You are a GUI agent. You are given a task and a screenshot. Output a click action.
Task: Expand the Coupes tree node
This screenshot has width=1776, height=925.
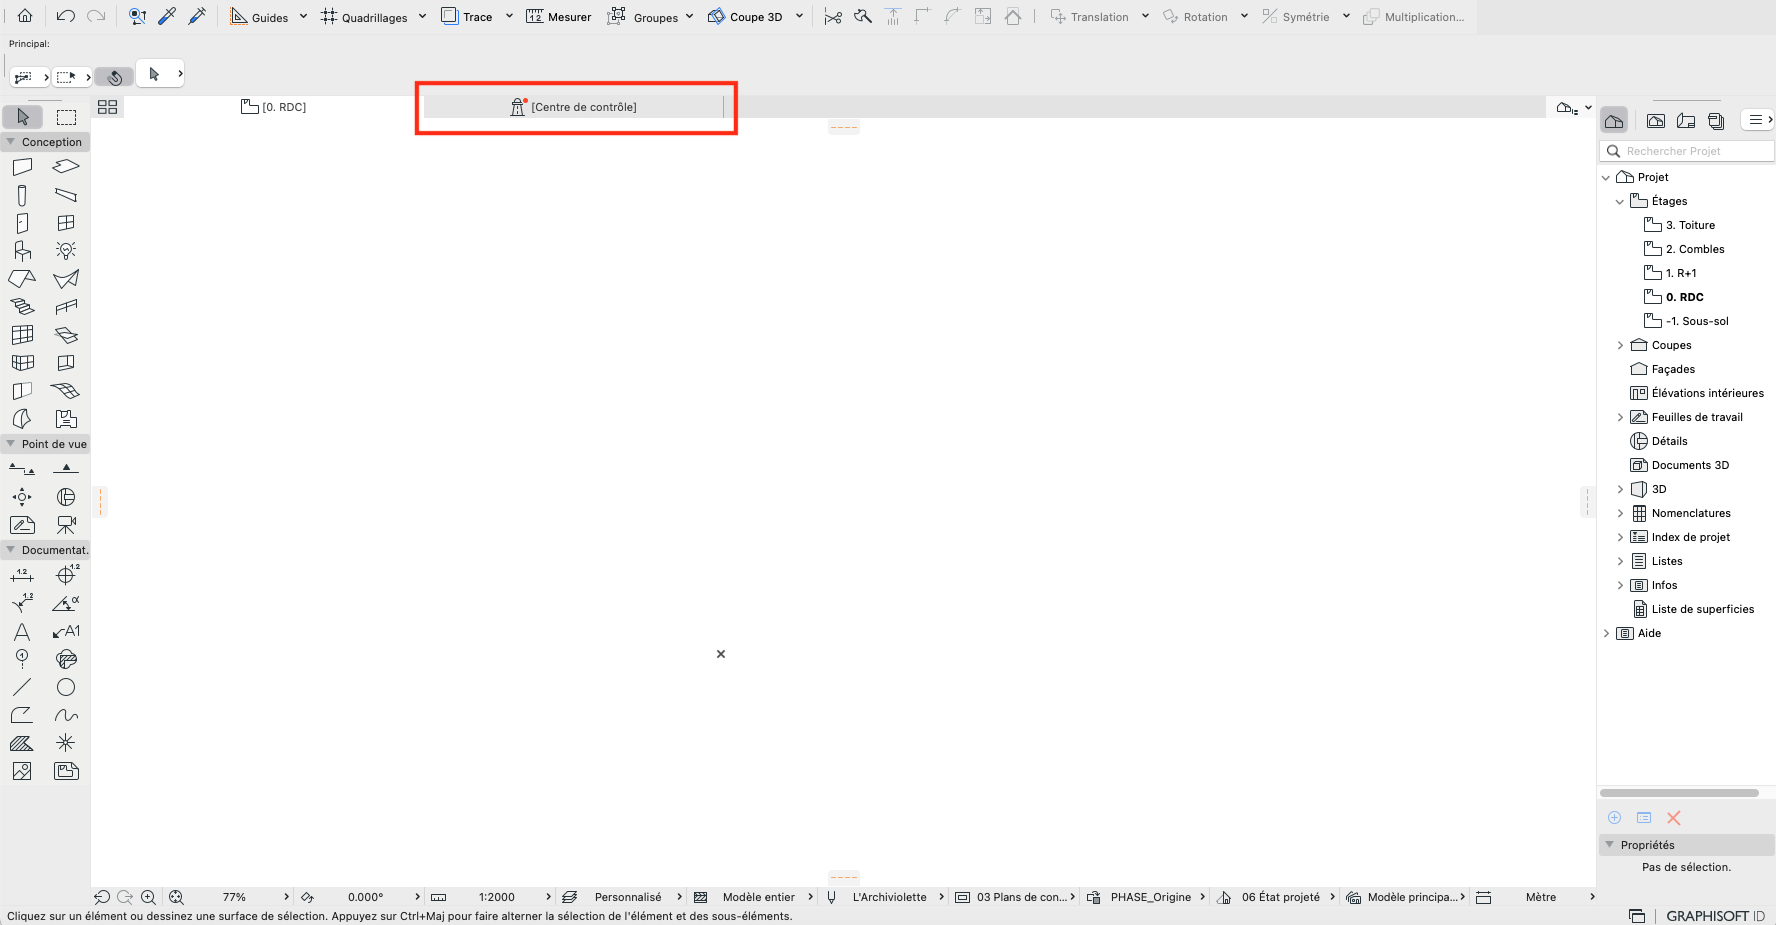1620,345
